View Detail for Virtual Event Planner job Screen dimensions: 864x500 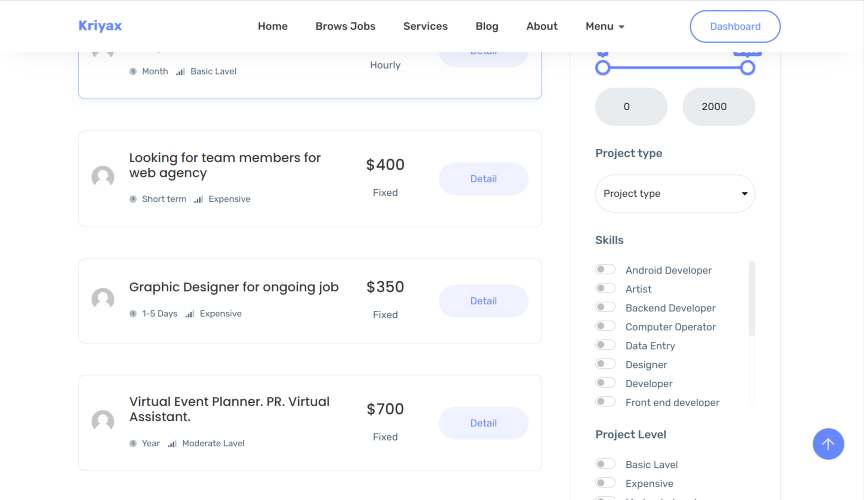click(483, 423)
